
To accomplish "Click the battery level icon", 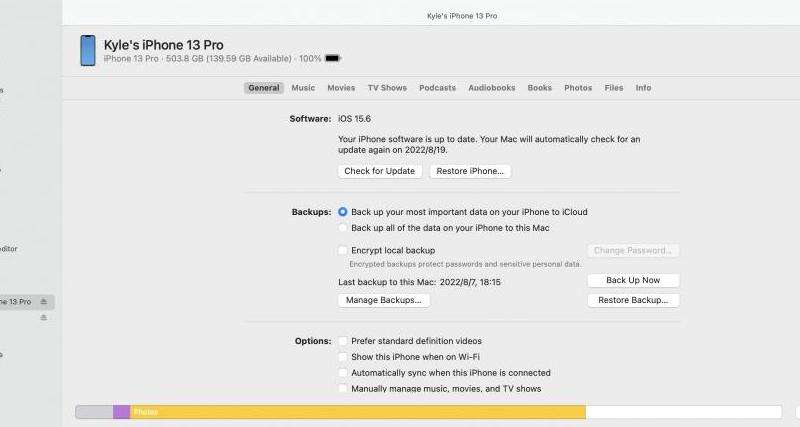I will (x=333, y=59).
